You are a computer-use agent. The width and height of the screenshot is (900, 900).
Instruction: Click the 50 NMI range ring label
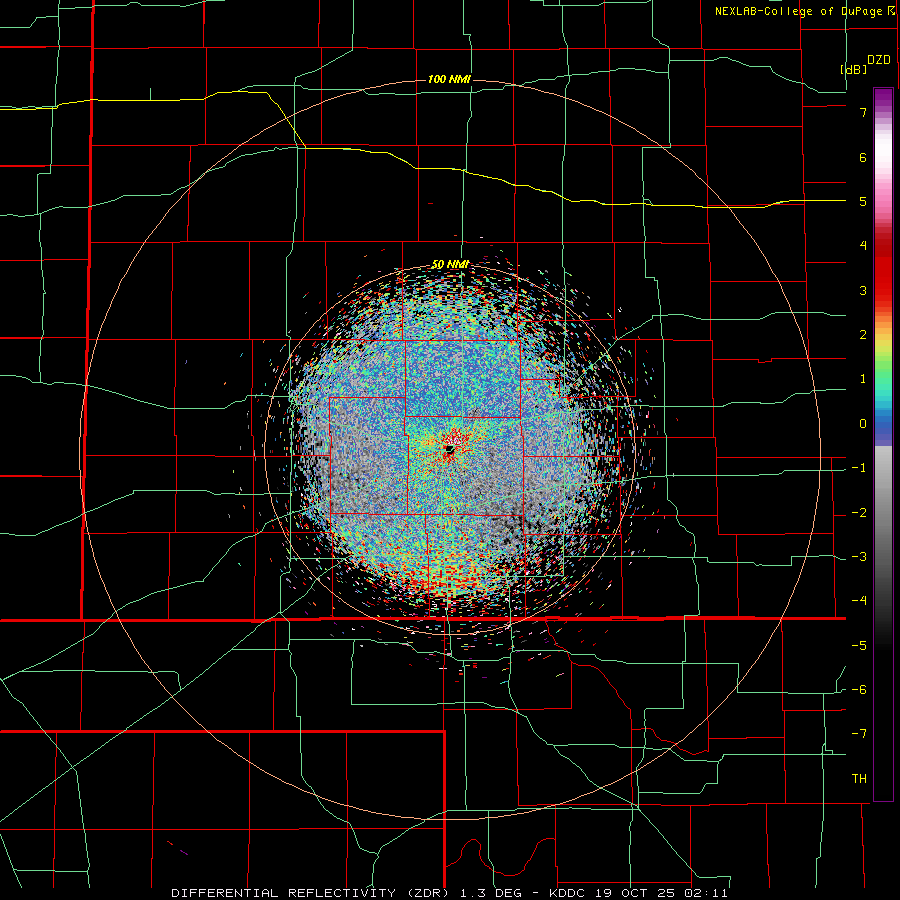[x=451, y=265]
